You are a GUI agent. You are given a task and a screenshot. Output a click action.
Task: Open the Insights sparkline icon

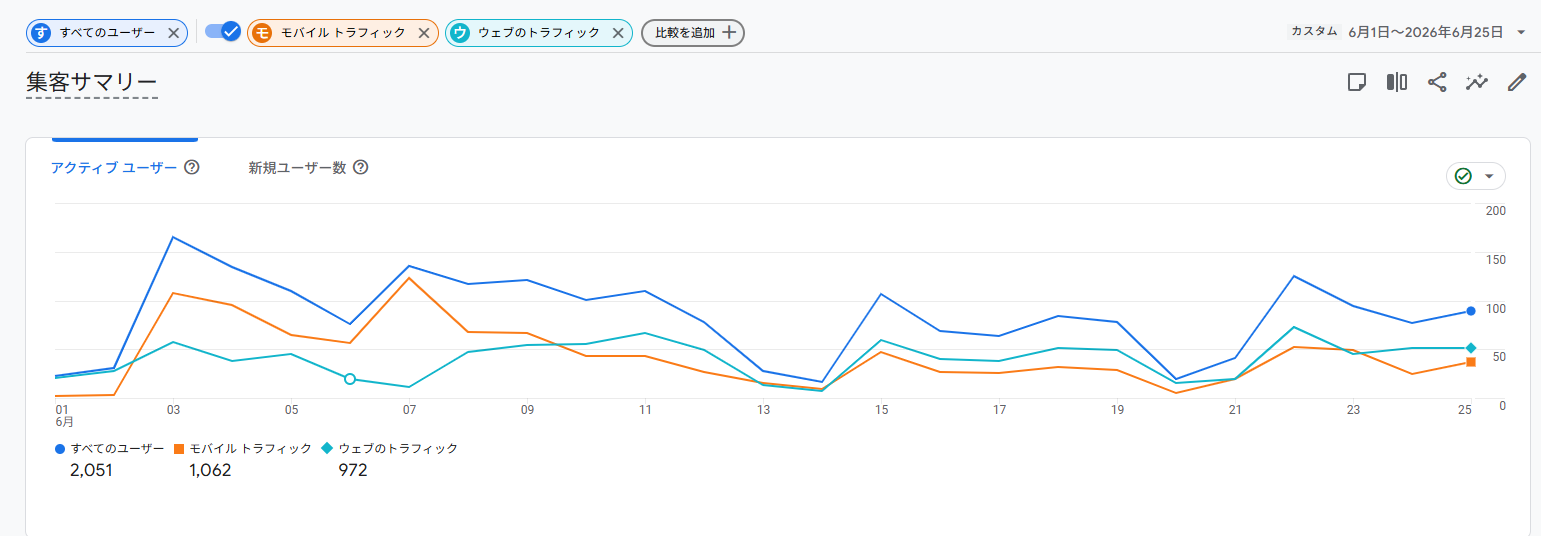pyautogui.click(x=1477, y=82)
